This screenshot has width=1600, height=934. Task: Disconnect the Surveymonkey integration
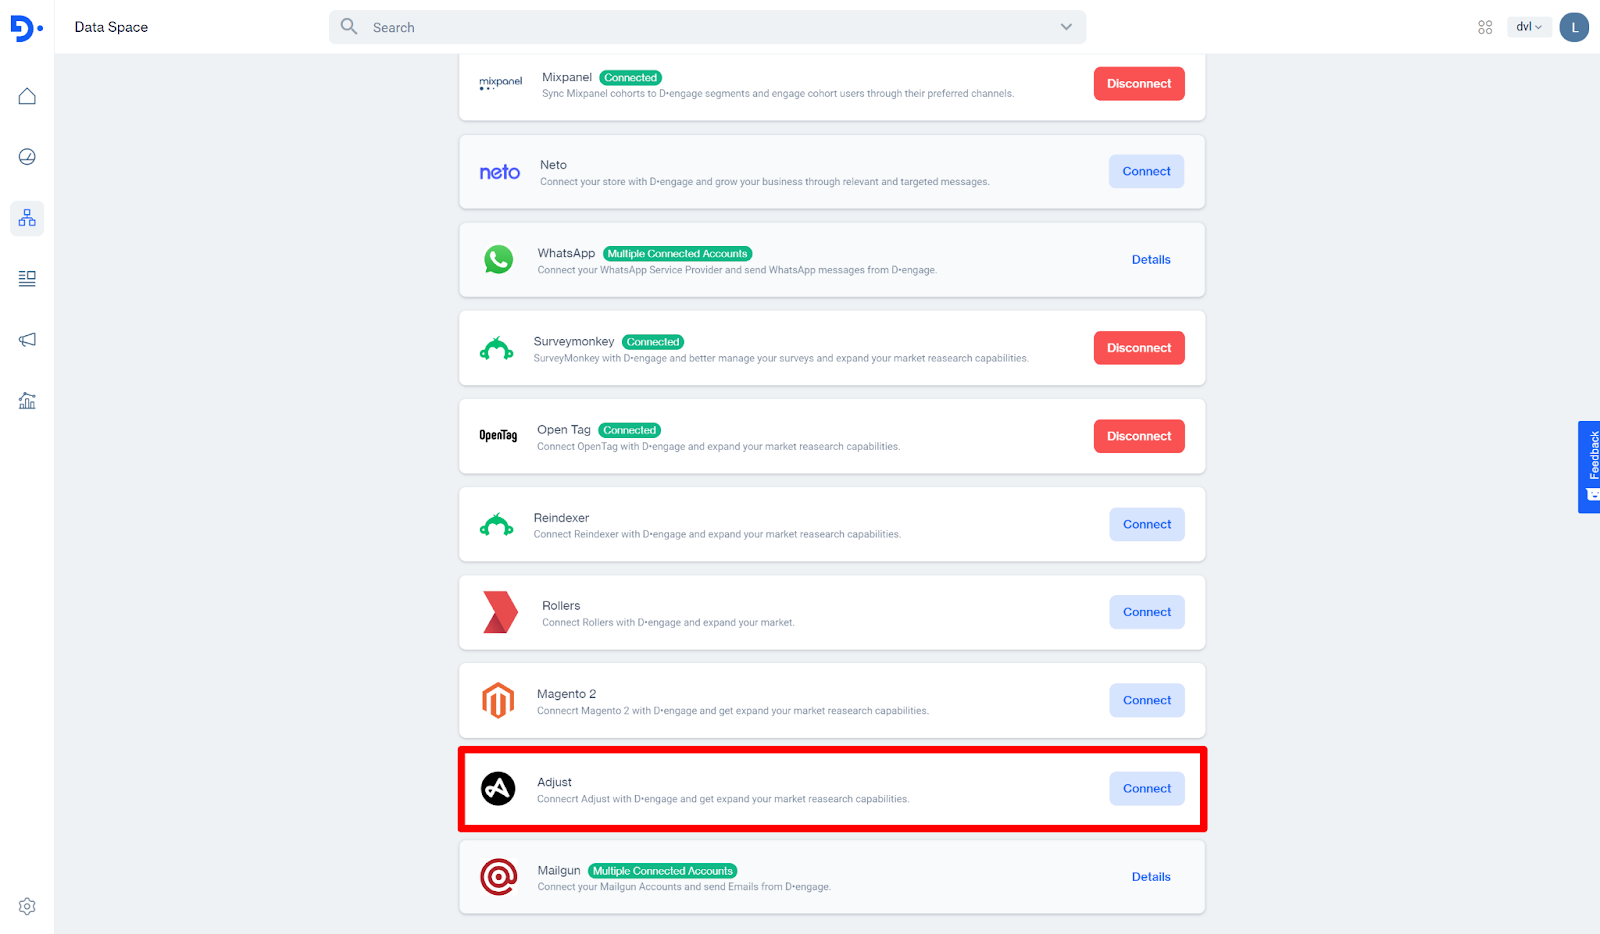point(1139,348)
